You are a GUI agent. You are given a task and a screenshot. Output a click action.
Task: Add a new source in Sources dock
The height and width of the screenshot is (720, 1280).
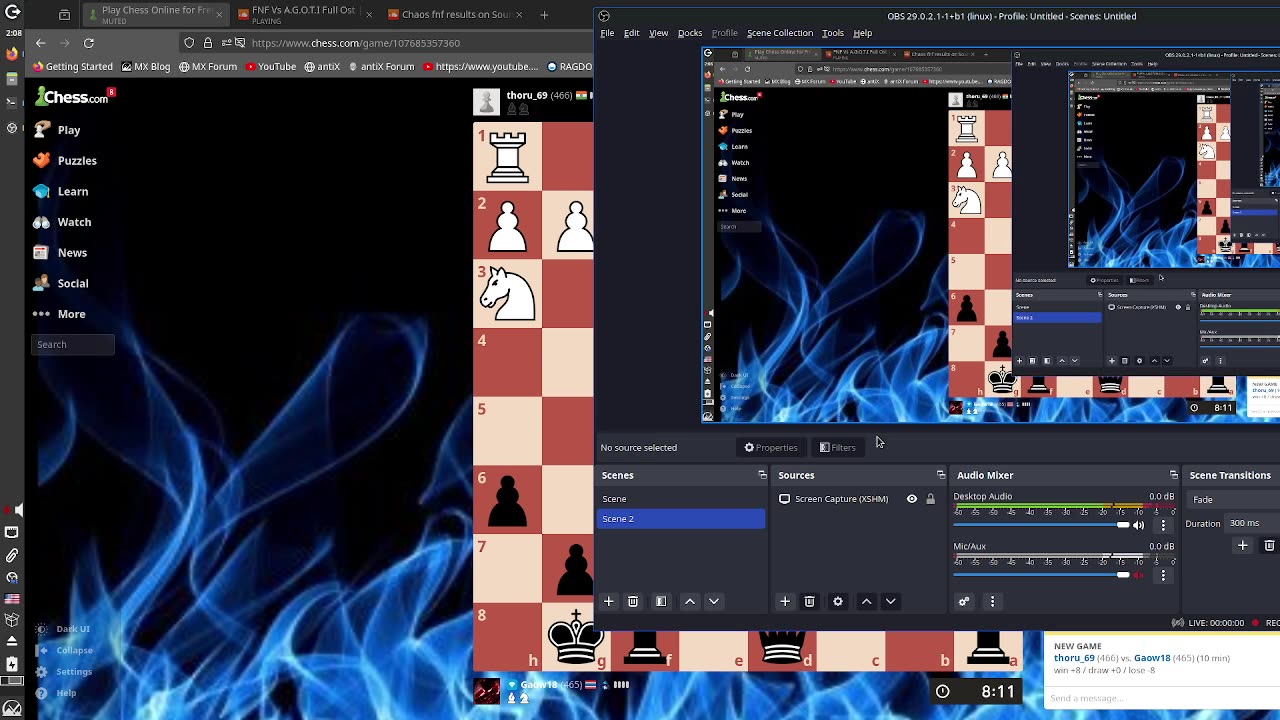[785, 601]
